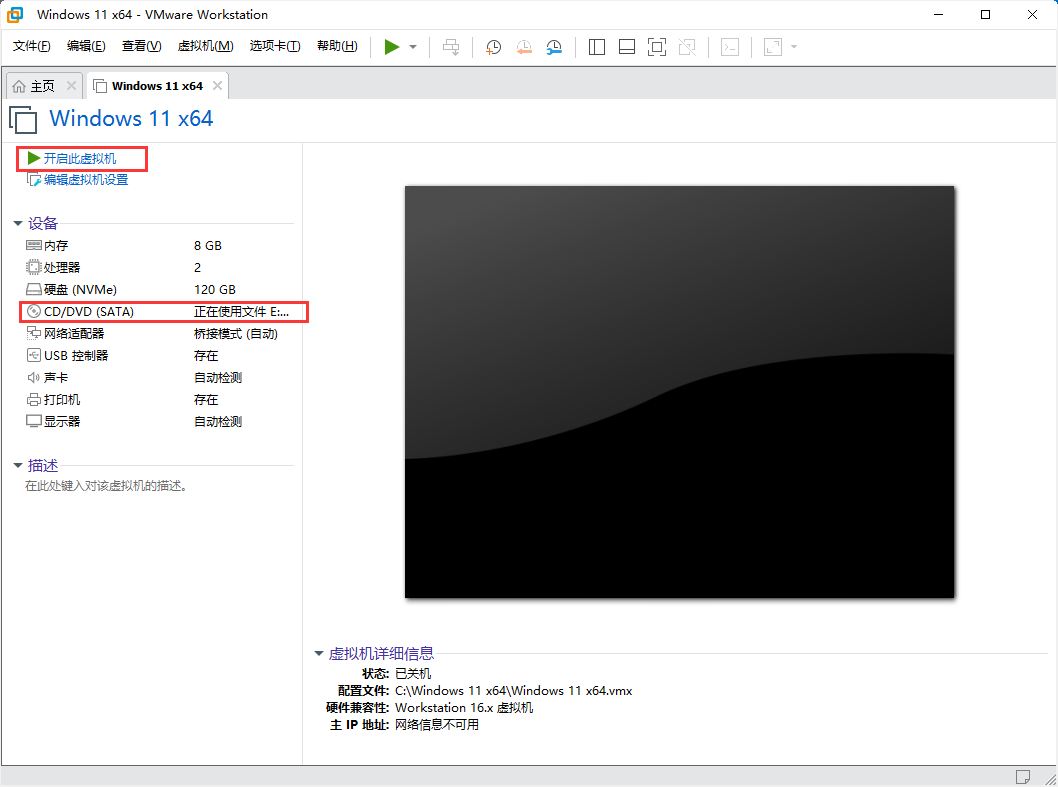Image resolution: width=1058 pixels, height=787 pixels.
Task: Open the 文件(F) menu
Action: tap(32, 46)
